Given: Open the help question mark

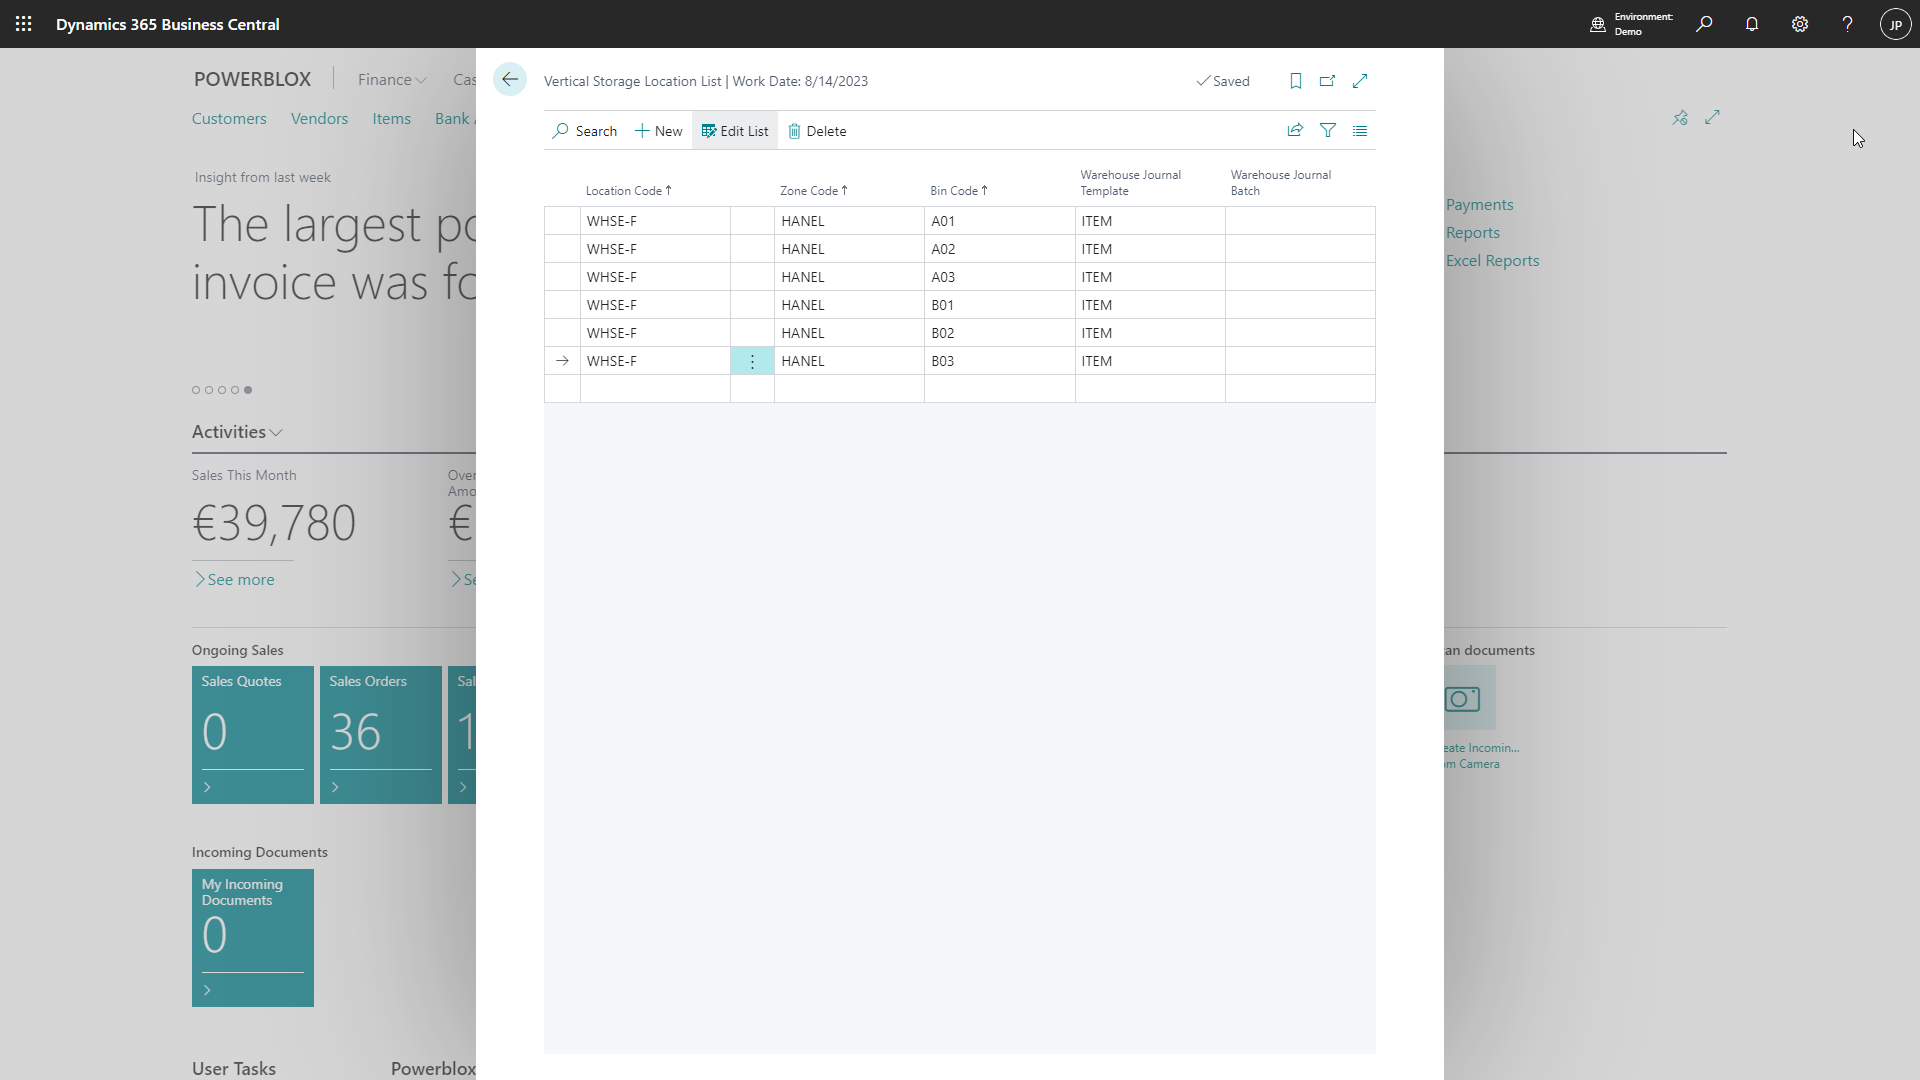Looking at the screenshot, I should [x=1848, y=24].
